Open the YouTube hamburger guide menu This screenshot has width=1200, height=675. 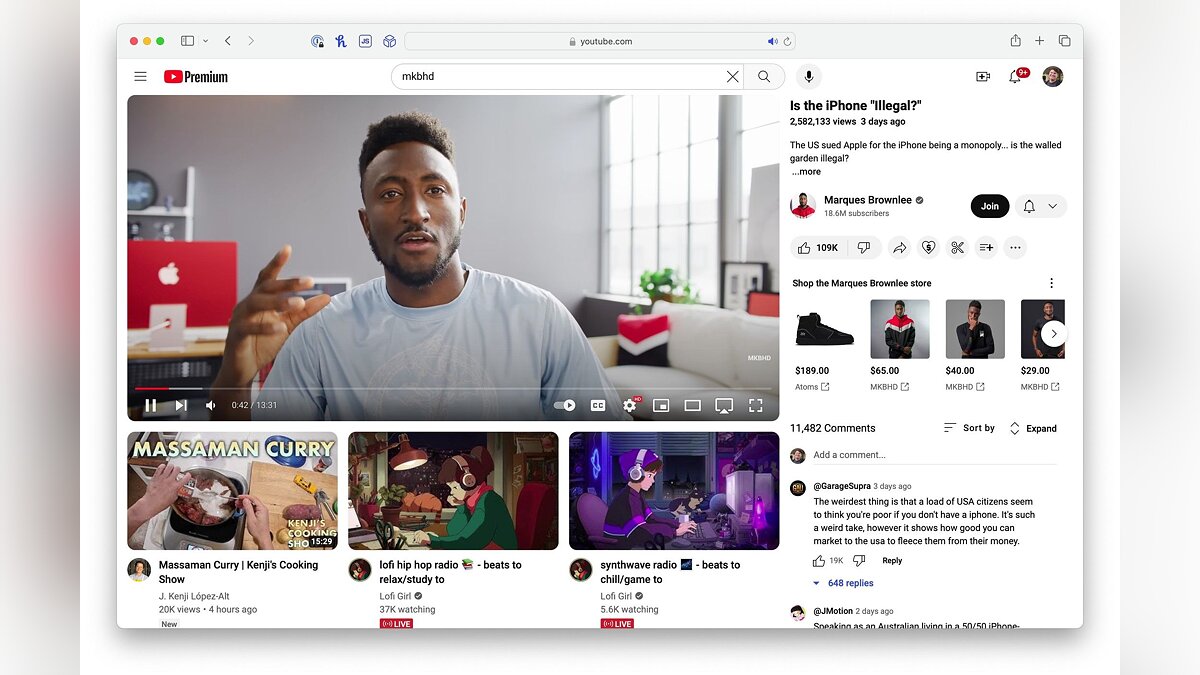tap(140, 76)
